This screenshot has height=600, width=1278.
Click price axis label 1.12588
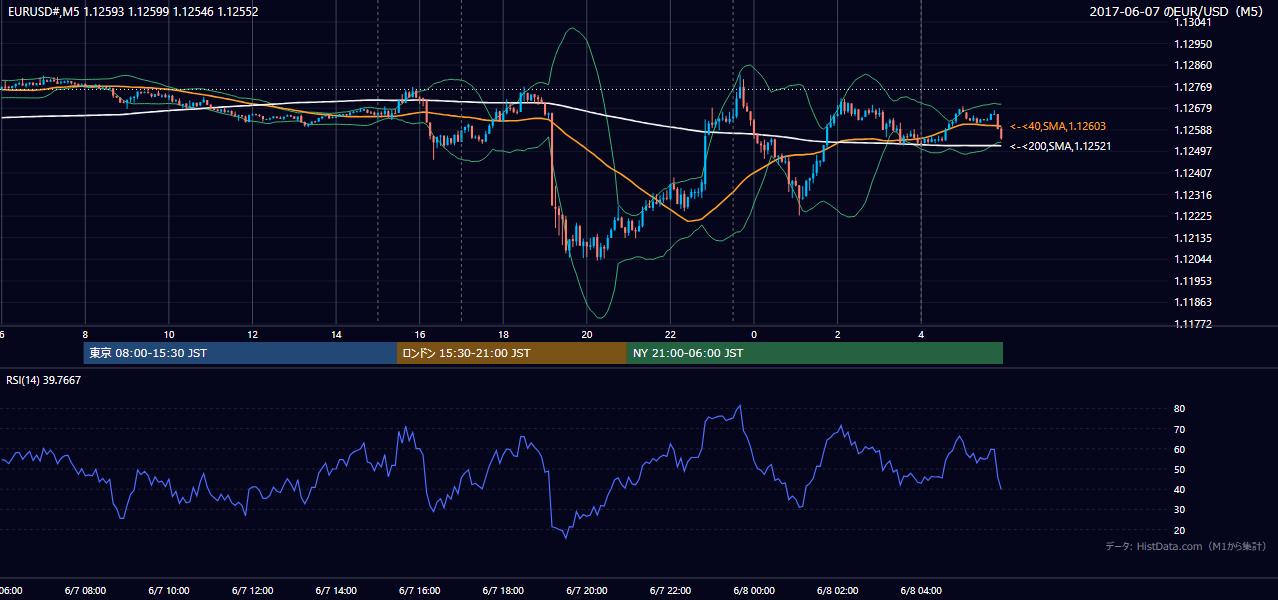1192,130
